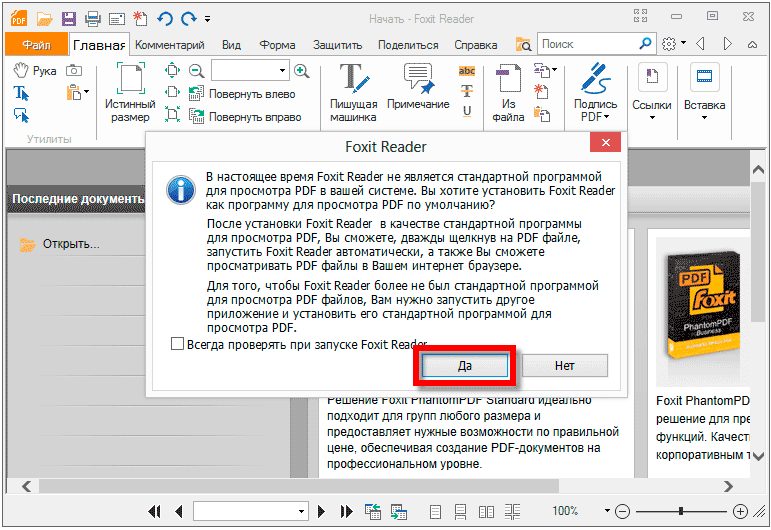Switch to the Поделиться tab
The image size is (771, 530).
click(x=408, y=45)
